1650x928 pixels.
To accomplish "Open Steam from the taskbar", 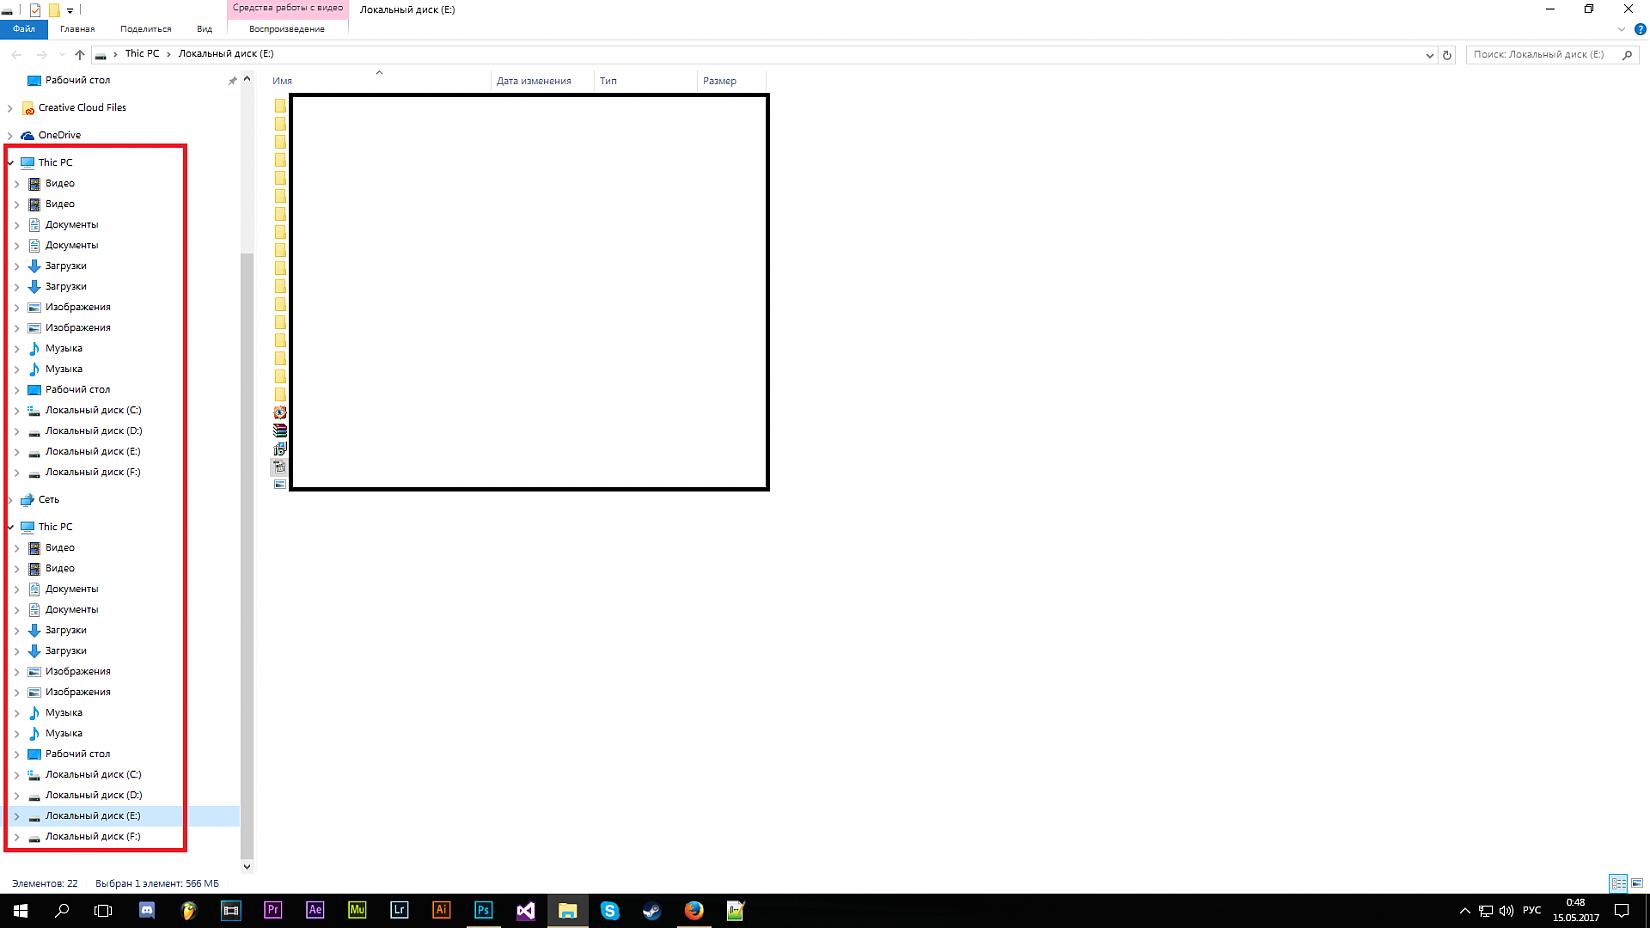I will coord(652,910).
